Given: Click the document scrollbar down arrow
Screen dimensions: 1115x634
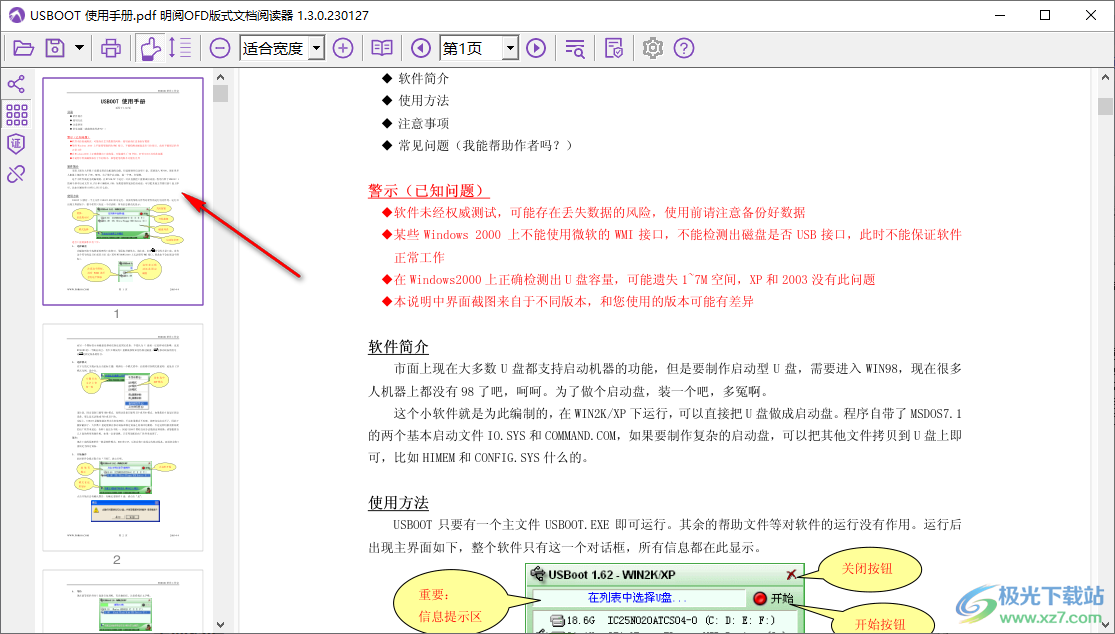Looking at the screenshot, I should 1105,625.
